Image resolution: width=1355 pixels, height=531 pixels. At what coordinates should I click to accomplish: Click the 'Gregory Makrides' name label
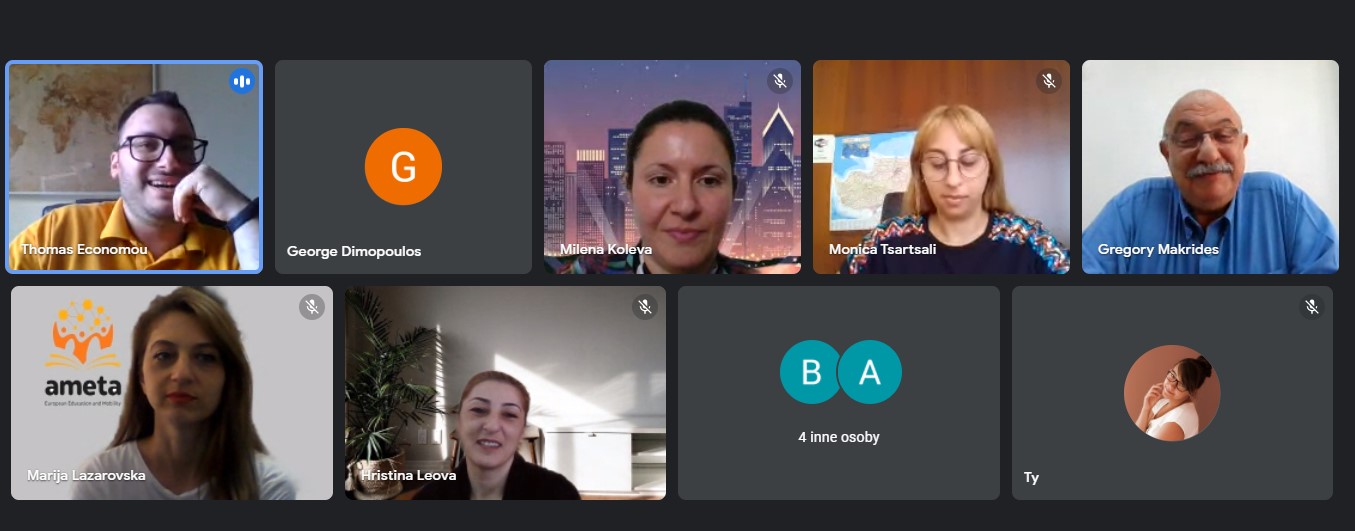tap(1158, 249)
